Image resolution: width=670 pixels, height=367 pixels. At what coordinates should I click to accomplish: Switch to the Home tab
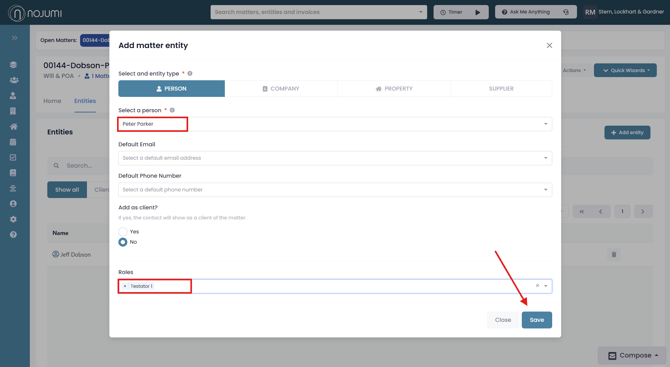pos(52,101)
